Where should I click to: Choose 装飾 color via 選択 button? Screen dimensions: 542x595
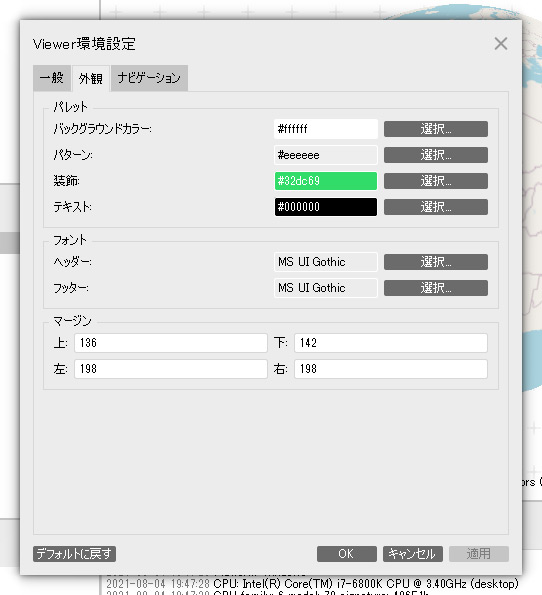point(436,181)
